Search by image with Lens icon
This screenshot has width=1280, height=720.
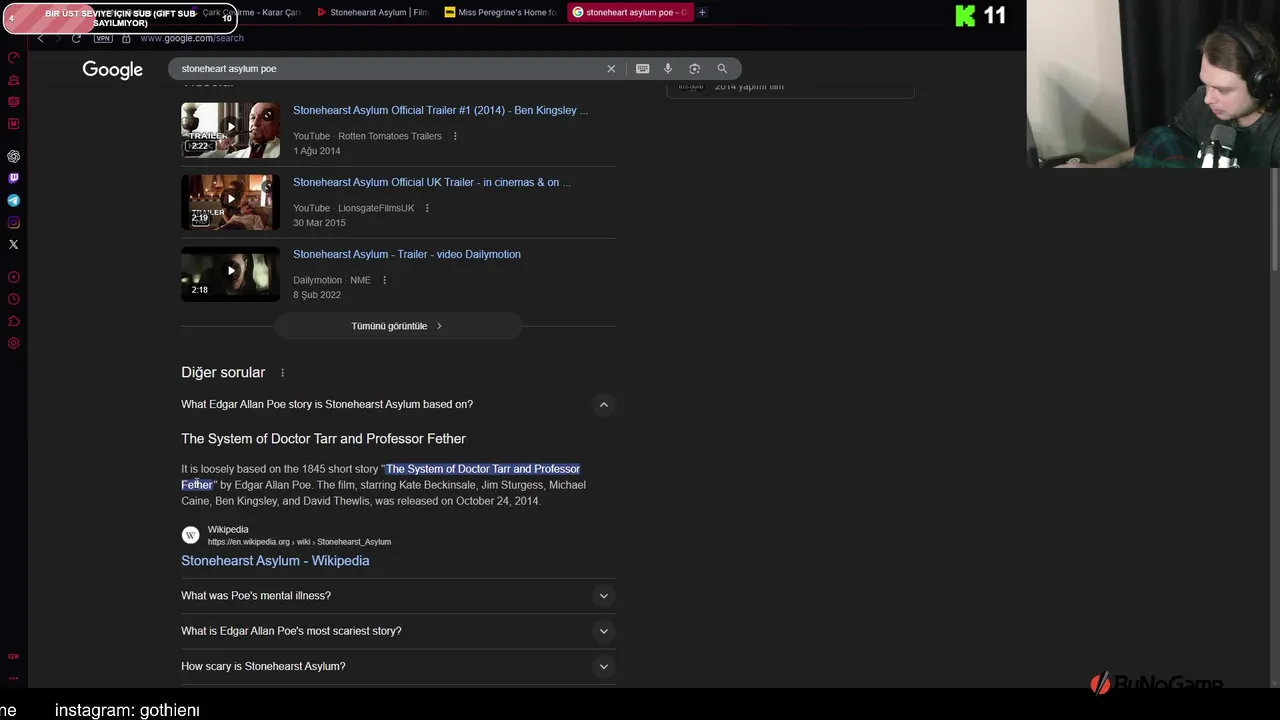point(694,69)
